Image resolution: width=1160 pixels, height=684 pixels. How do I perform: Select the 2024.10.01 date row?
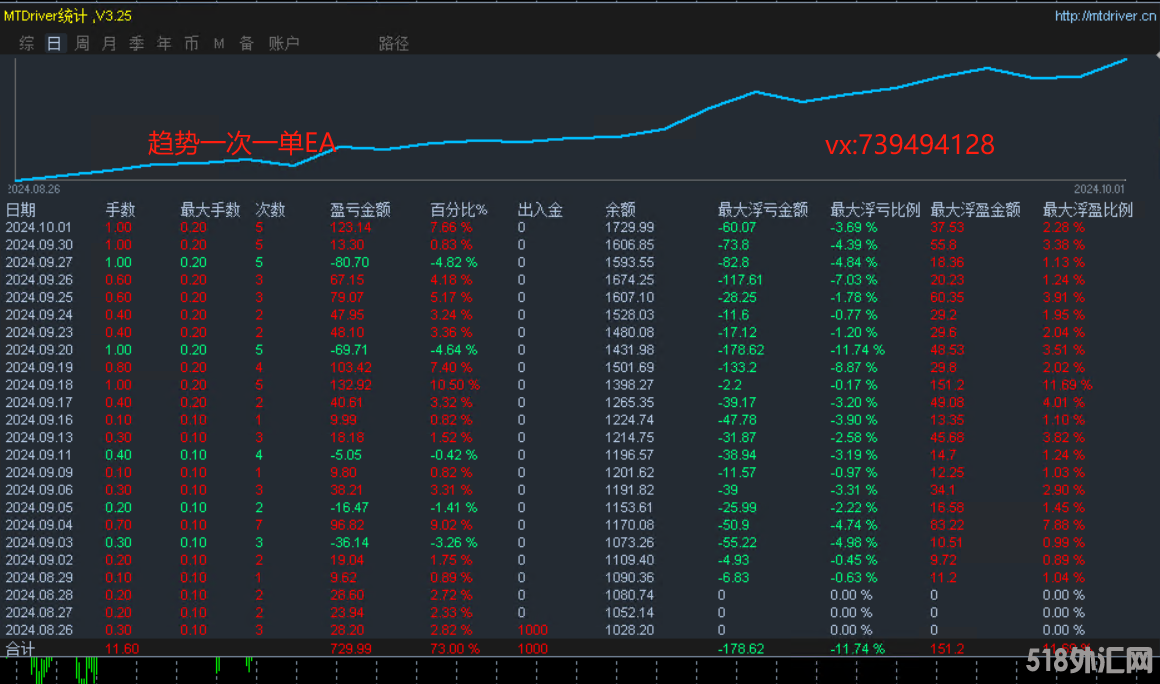coord(39,228)
